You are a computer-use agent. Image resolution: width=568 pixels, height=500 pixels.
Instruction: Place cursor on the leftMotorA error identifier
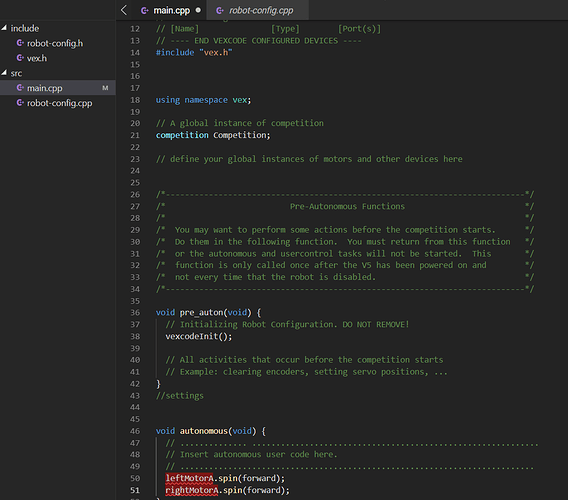click(x=189, y=478)
